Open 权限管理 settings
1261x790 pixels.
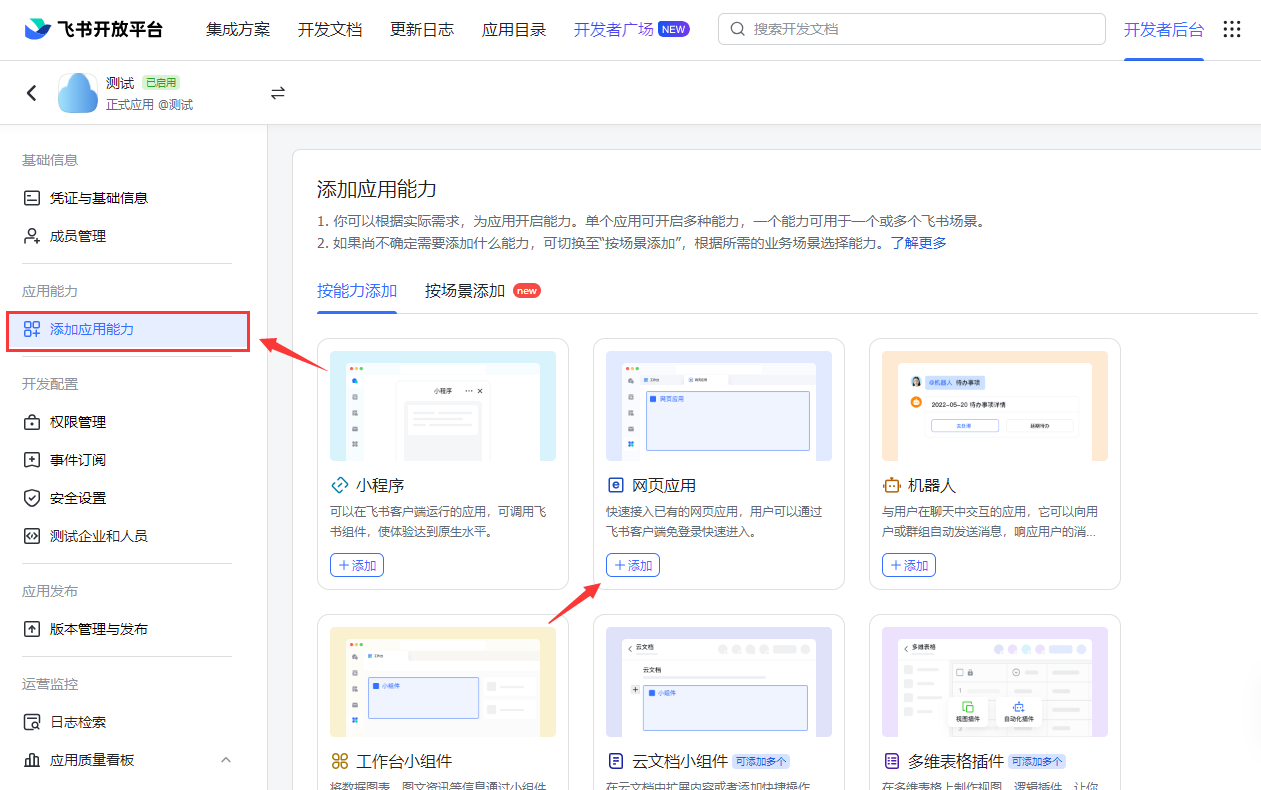78,422
